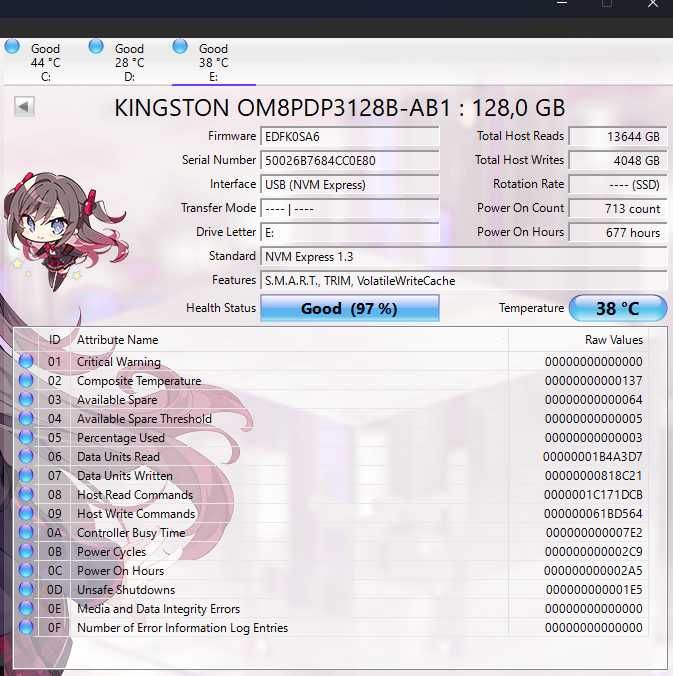Click the previous disk arrow button
The height and width of the screenshot is (676, 673).
[24, 106]
